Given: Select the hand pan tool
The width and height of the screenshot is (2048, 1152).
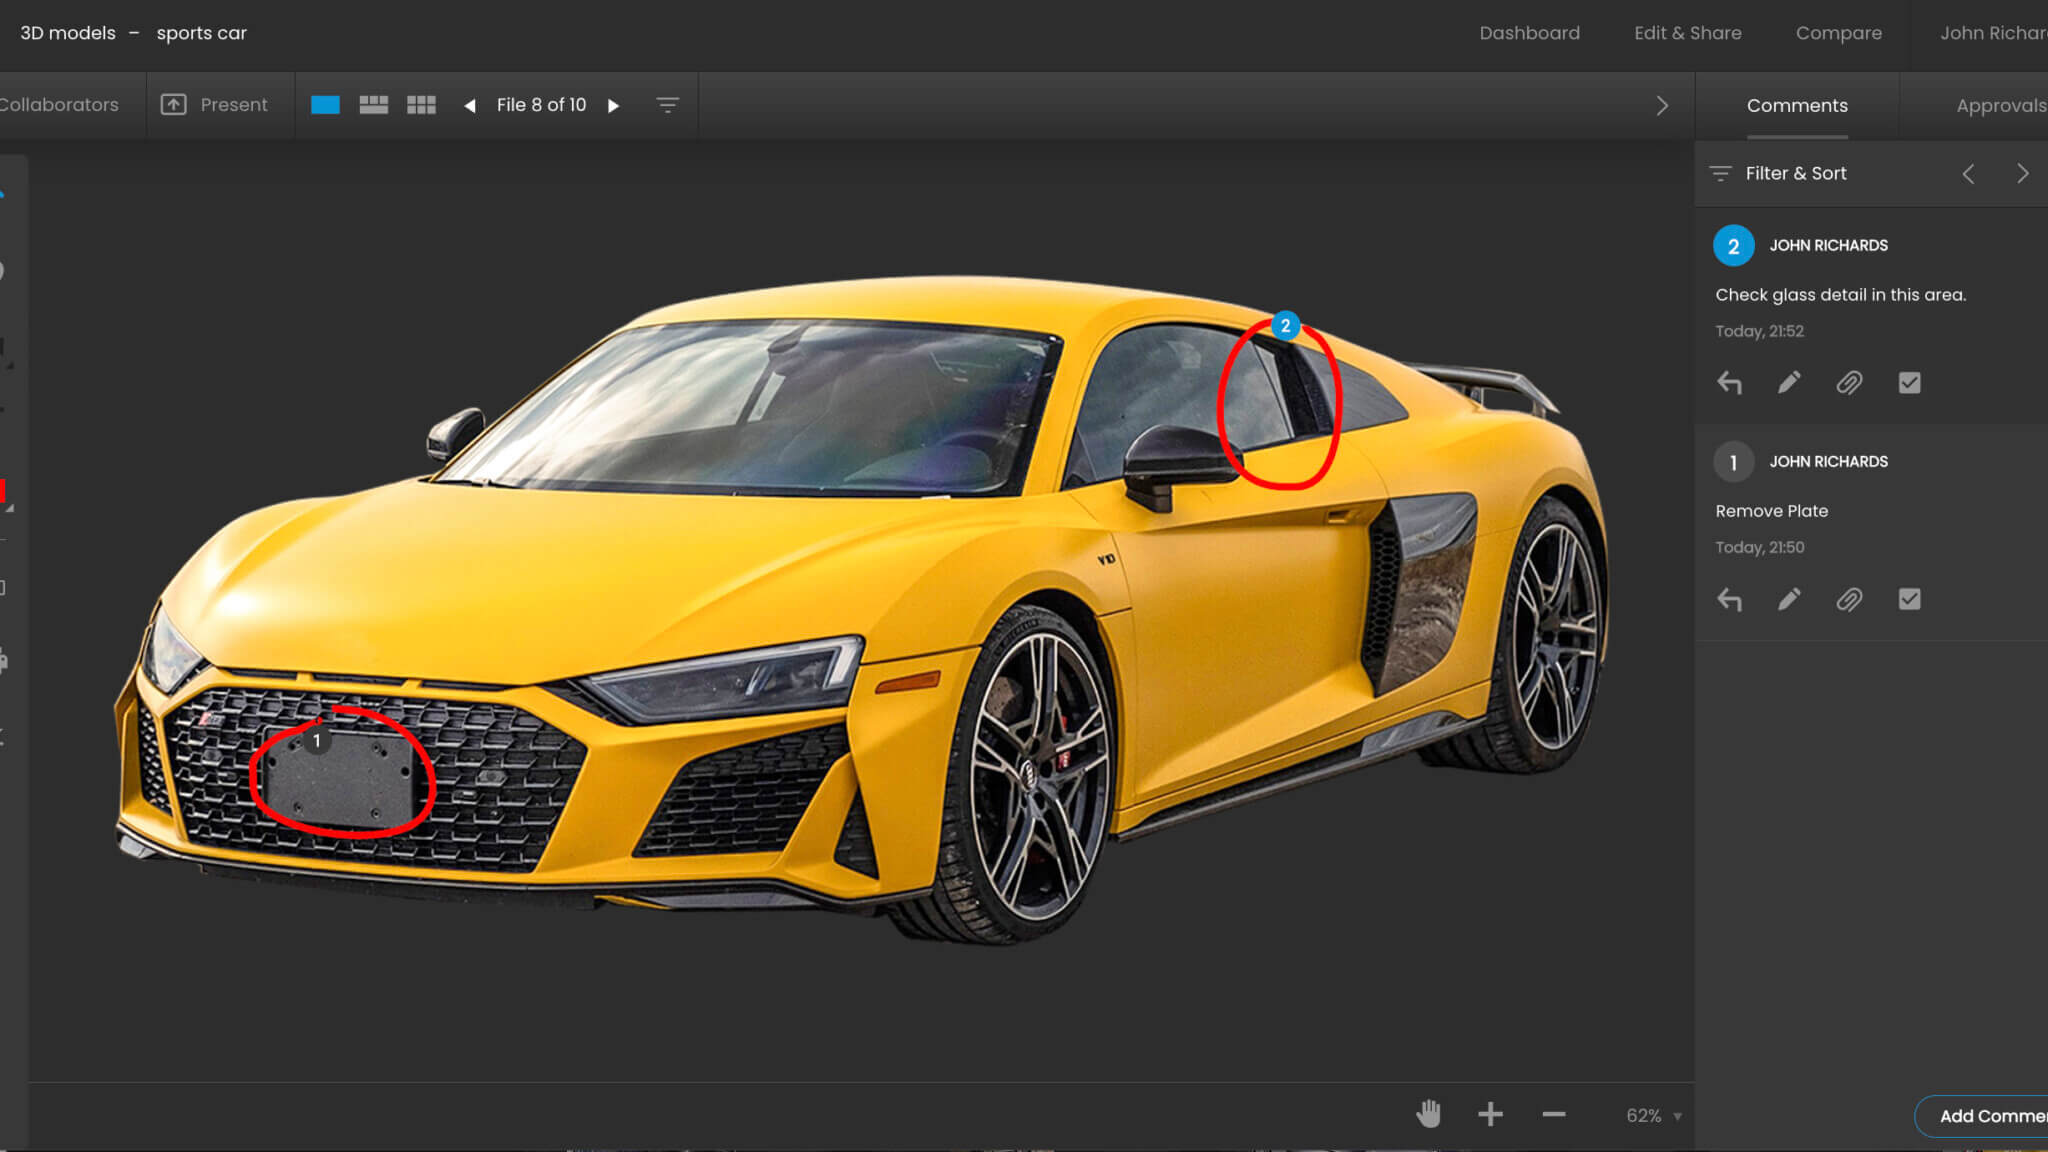Looking at the screenshot, I should tap(1428, 1114).
